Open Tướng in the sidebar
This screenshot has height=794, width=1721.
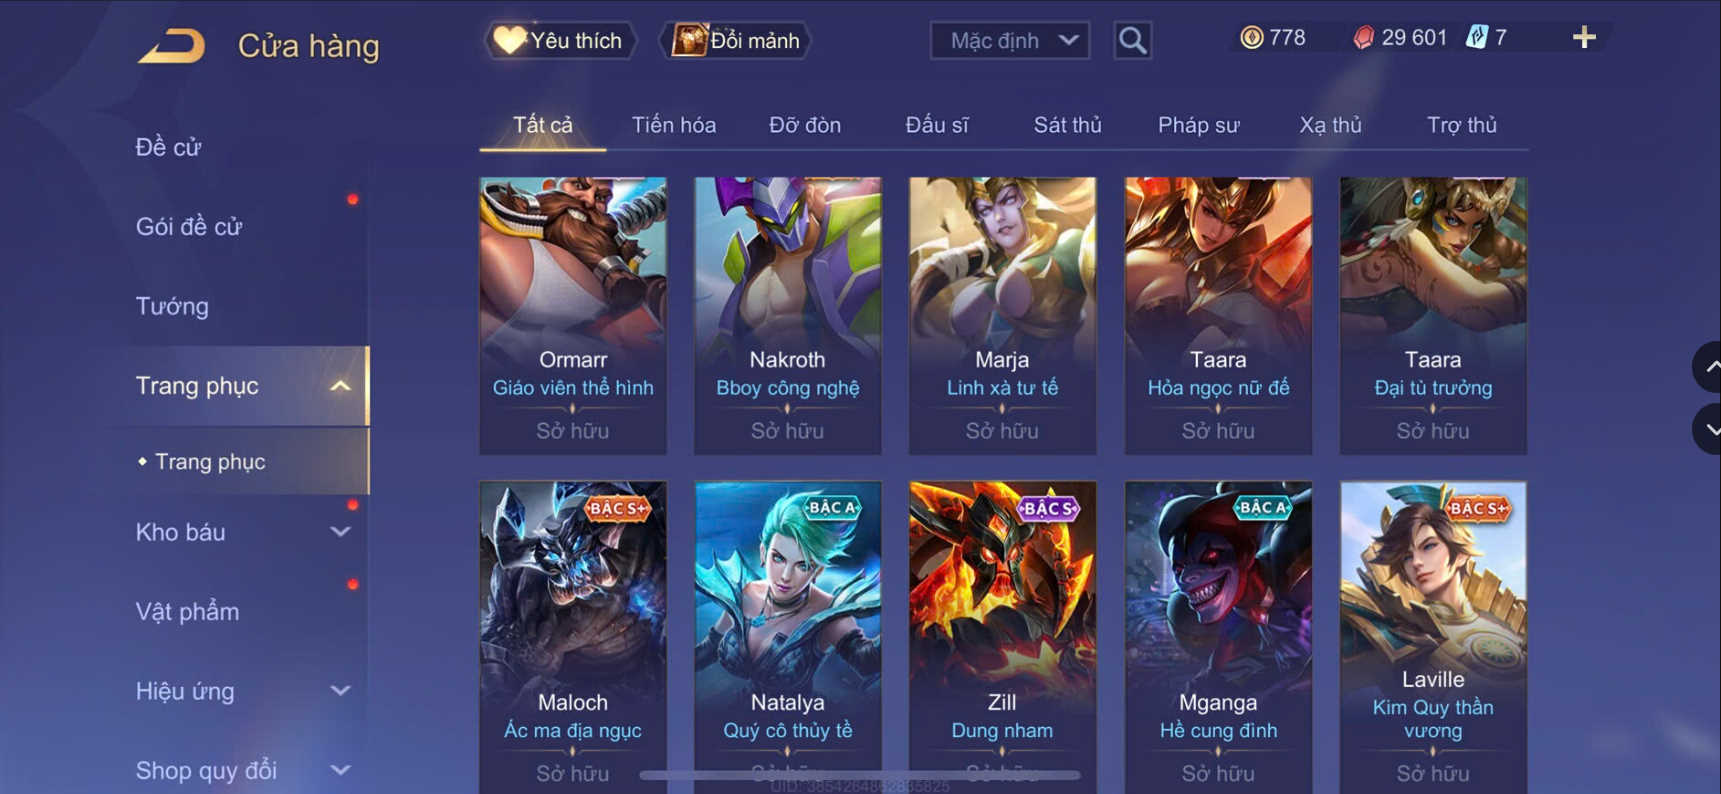pyautogui.click(x=172, y=306)
